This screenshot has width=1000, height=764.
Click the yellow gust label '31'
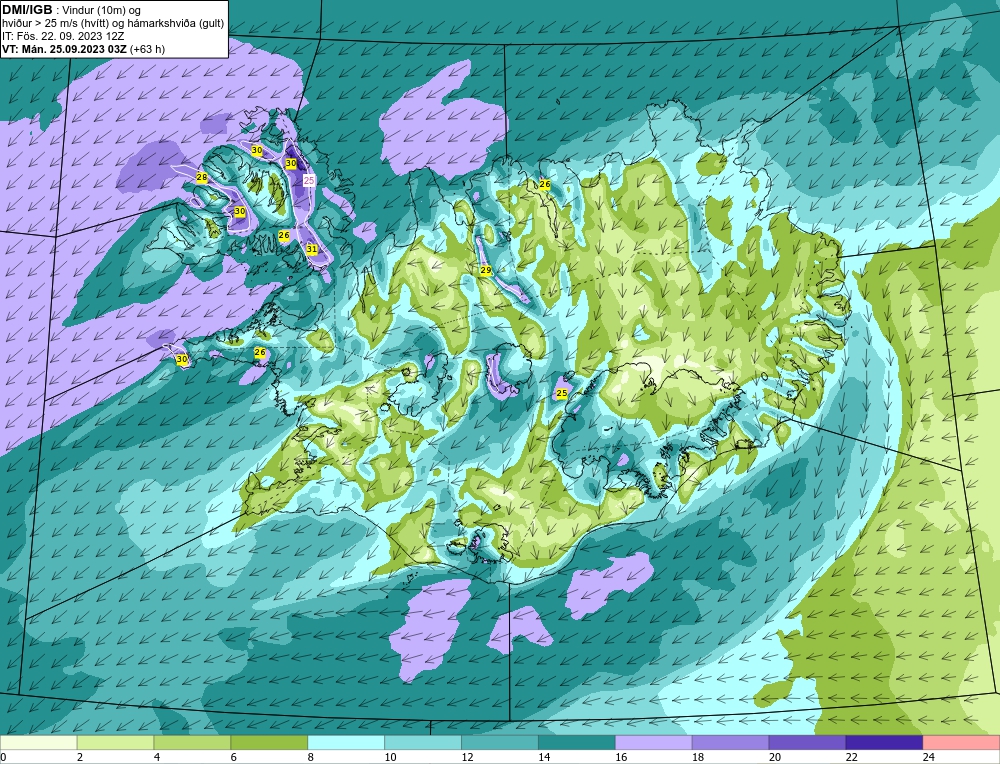coord(312,249)
